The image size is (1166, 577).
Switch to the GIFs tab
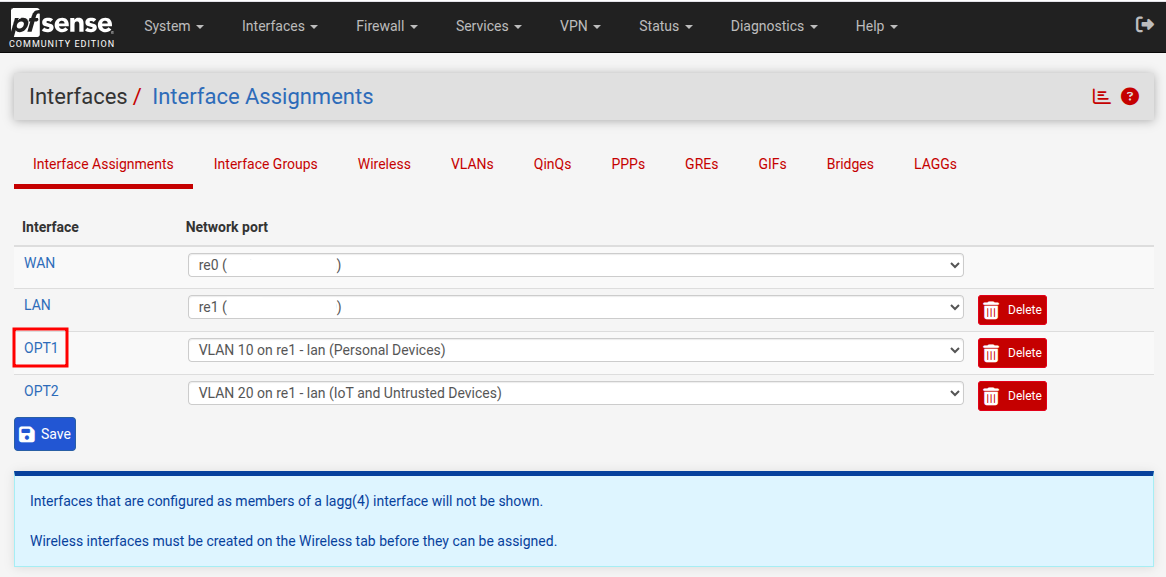773,164
